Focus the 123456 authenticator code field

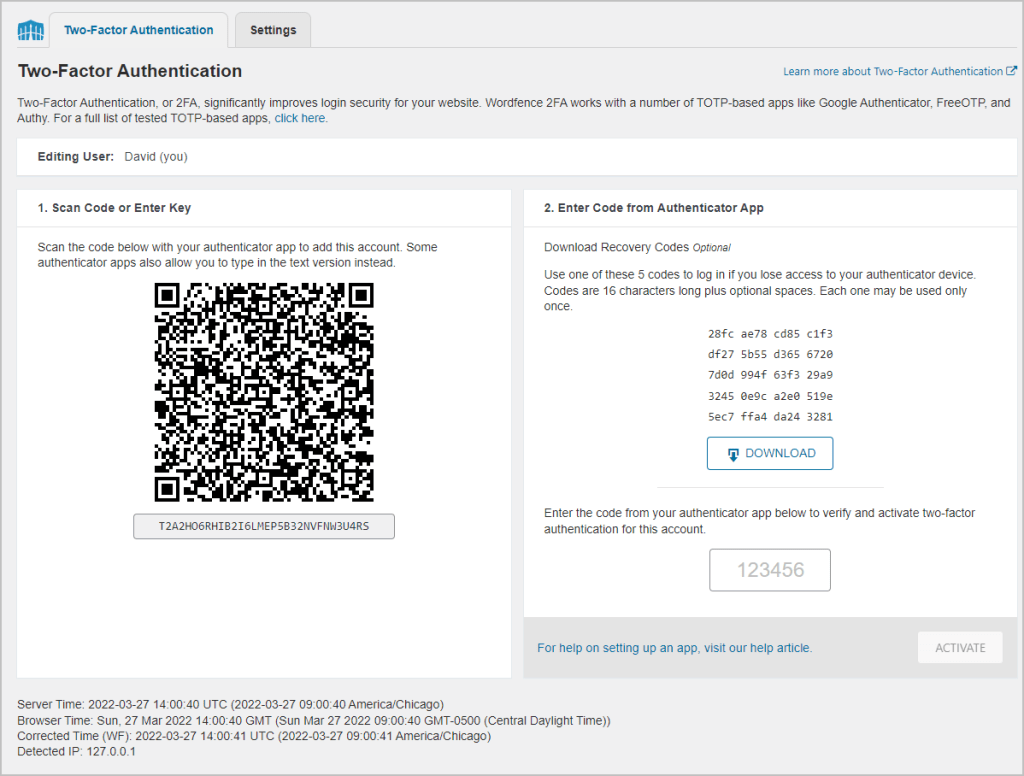pos(770,570)
